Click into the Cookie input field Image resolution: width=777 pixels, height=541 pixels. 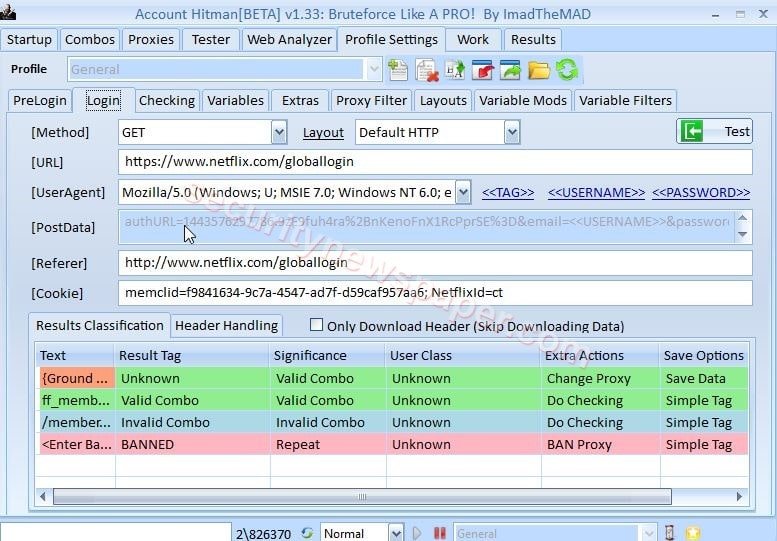[x=435, y=293]
